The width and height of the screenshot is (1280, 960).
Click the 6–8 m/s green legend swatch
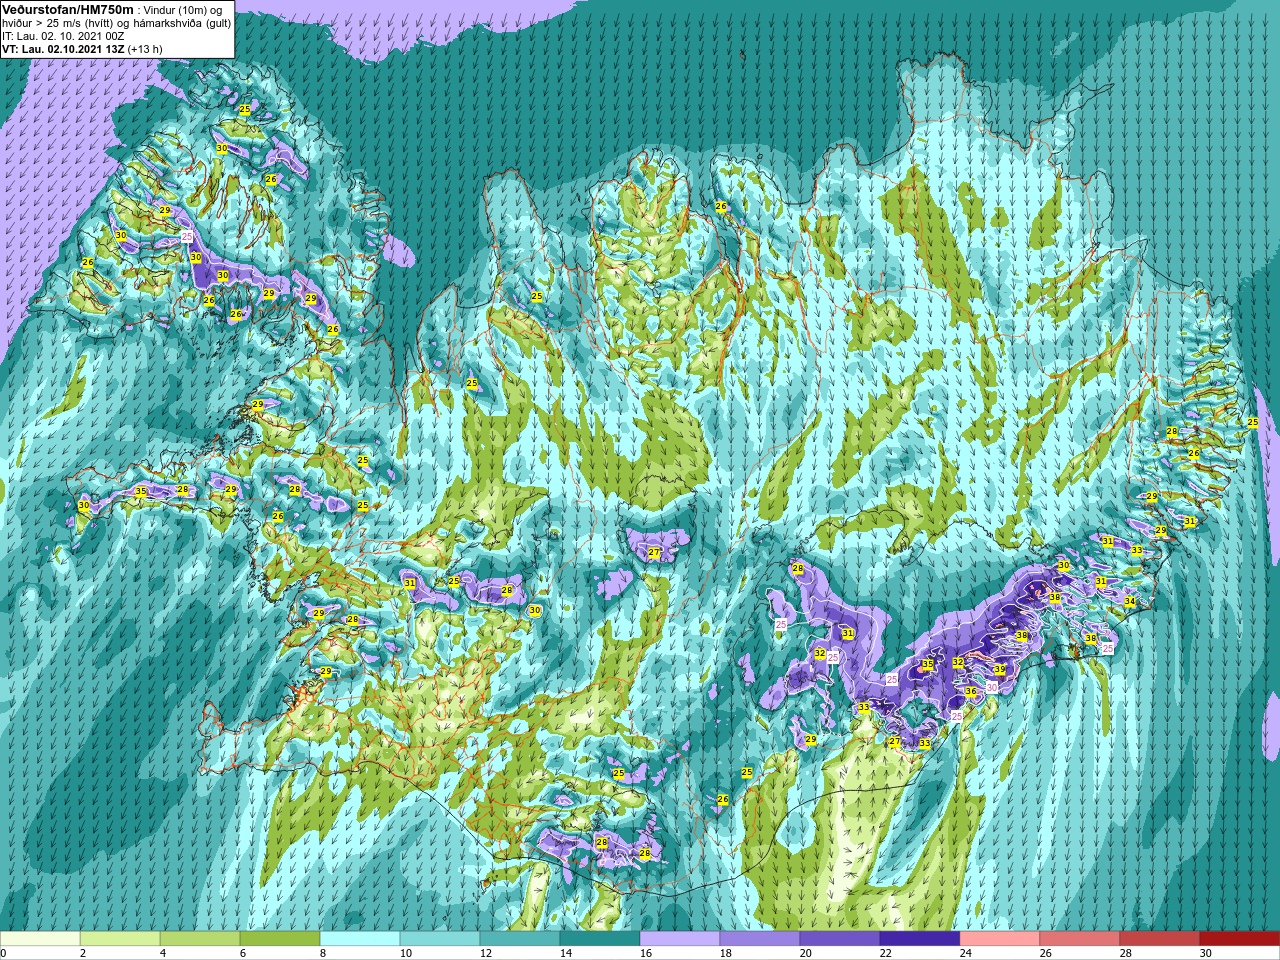(280, 939)
